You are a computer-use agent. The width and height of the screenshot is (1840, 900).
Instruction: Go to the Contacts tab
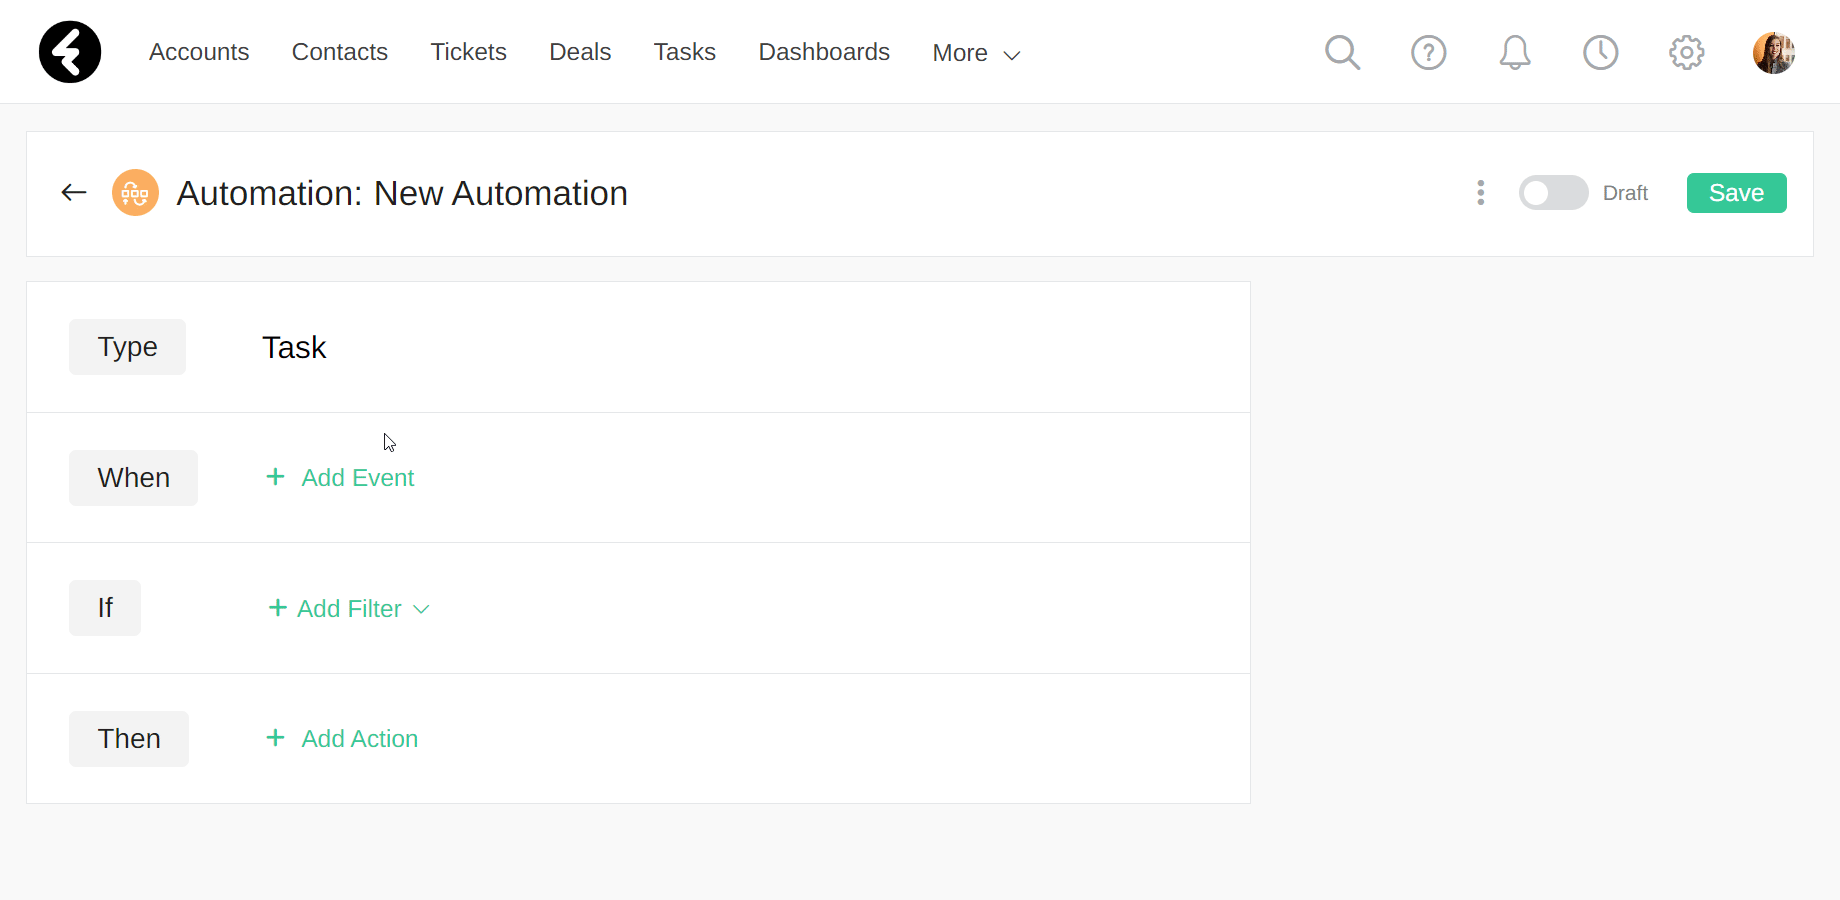point(339,52)
